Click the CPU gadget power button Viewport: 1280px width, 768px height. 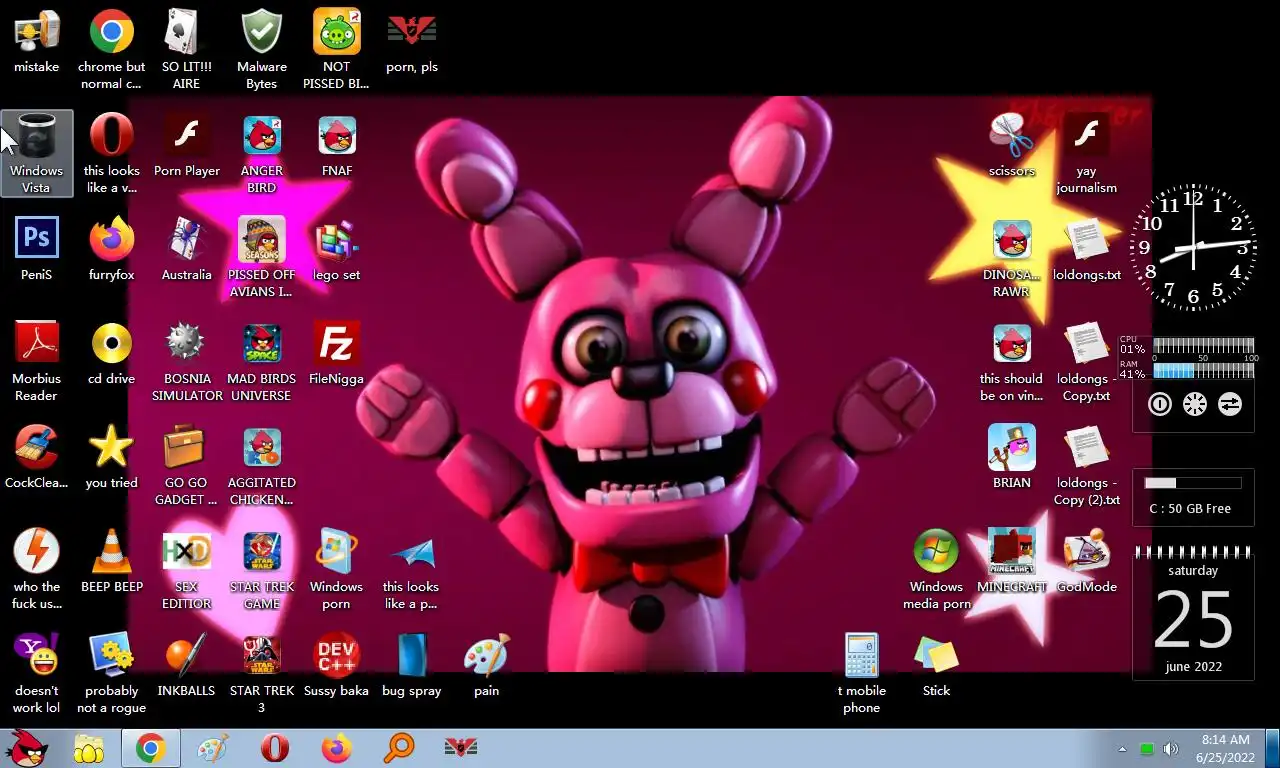[x=1159, y=404]
